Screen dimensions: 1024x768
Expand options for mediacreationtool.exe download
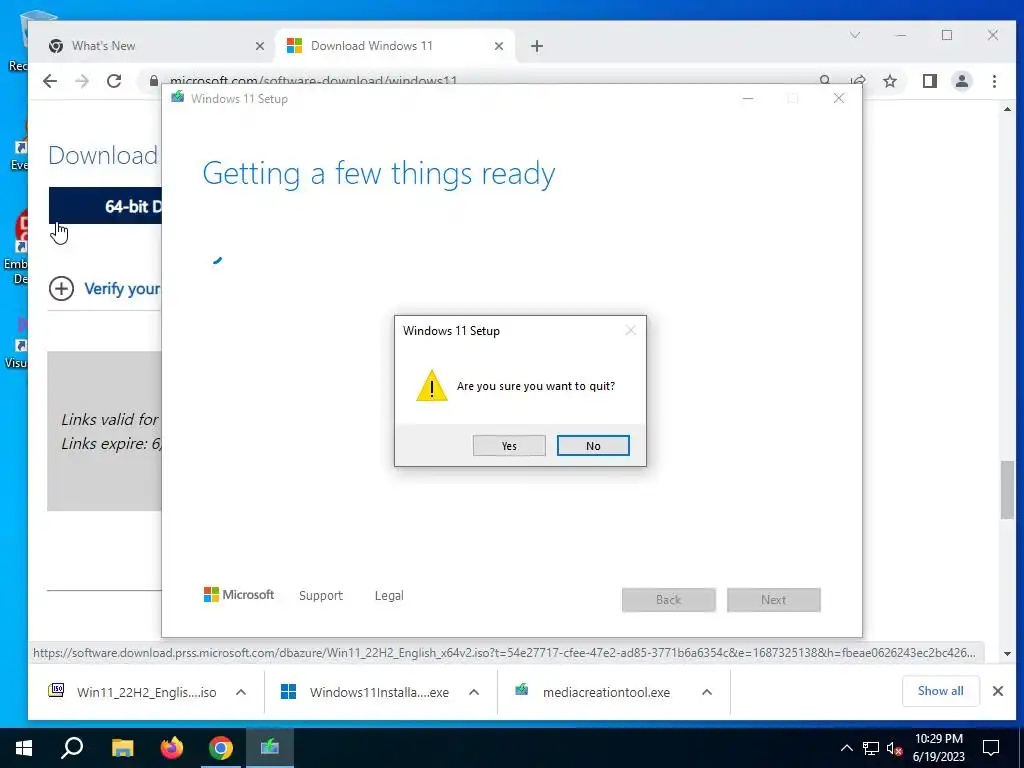[707, 692]
